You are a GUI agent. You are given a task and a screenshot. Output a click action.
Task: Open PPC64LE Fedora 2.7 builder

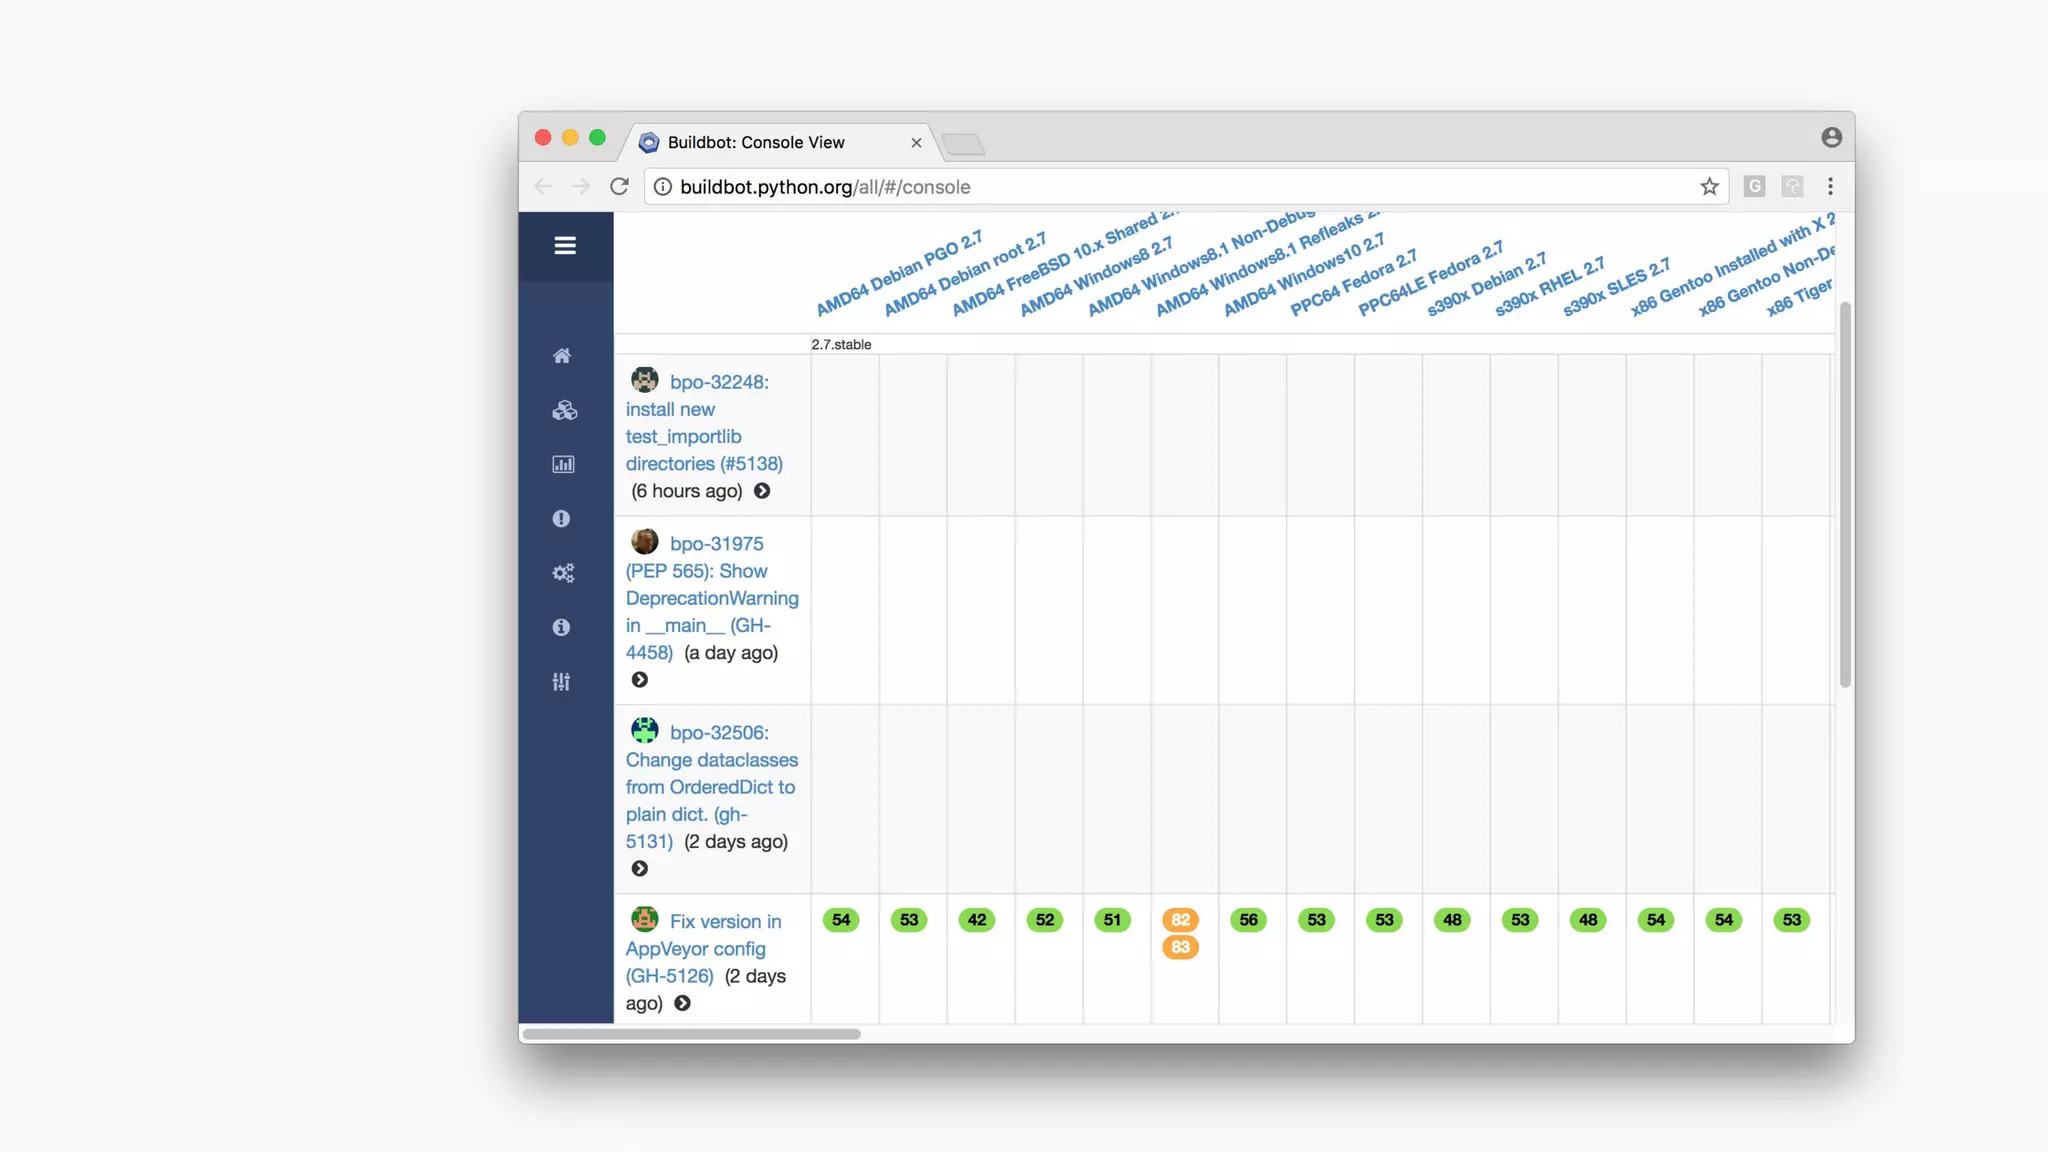coord(1431,279)
